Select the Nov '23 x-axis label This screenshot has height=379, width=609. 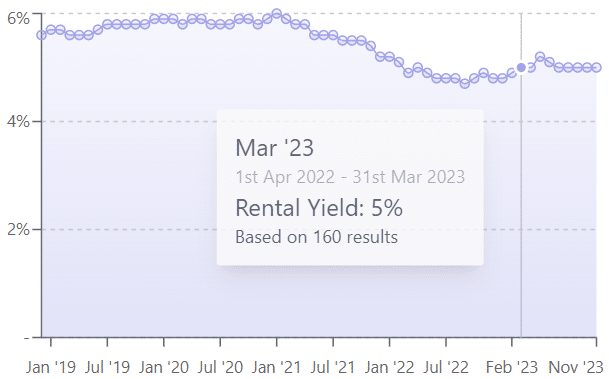[x=576, y=367]
